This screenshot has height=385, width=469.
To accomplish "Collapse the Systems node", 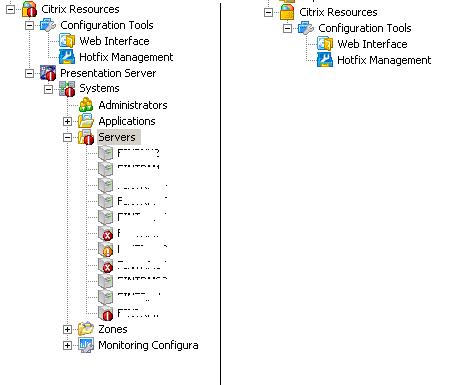I will click(x=49, y=89).
